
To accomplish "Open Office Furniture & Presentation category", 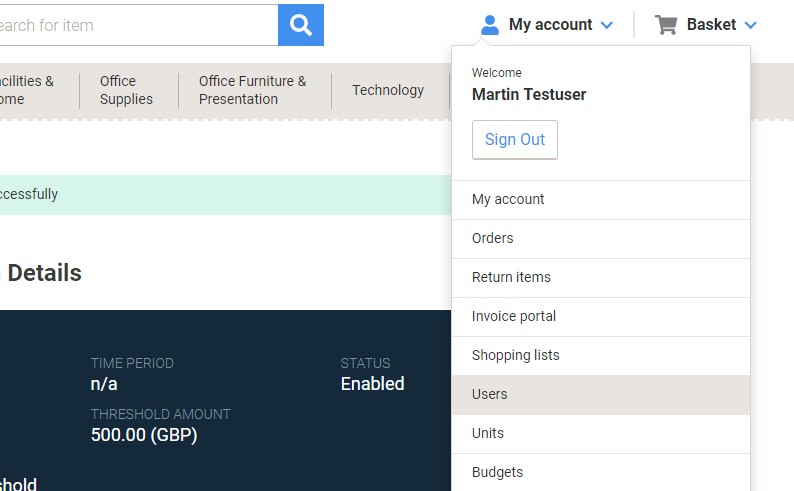I will (x=252, y=90).
